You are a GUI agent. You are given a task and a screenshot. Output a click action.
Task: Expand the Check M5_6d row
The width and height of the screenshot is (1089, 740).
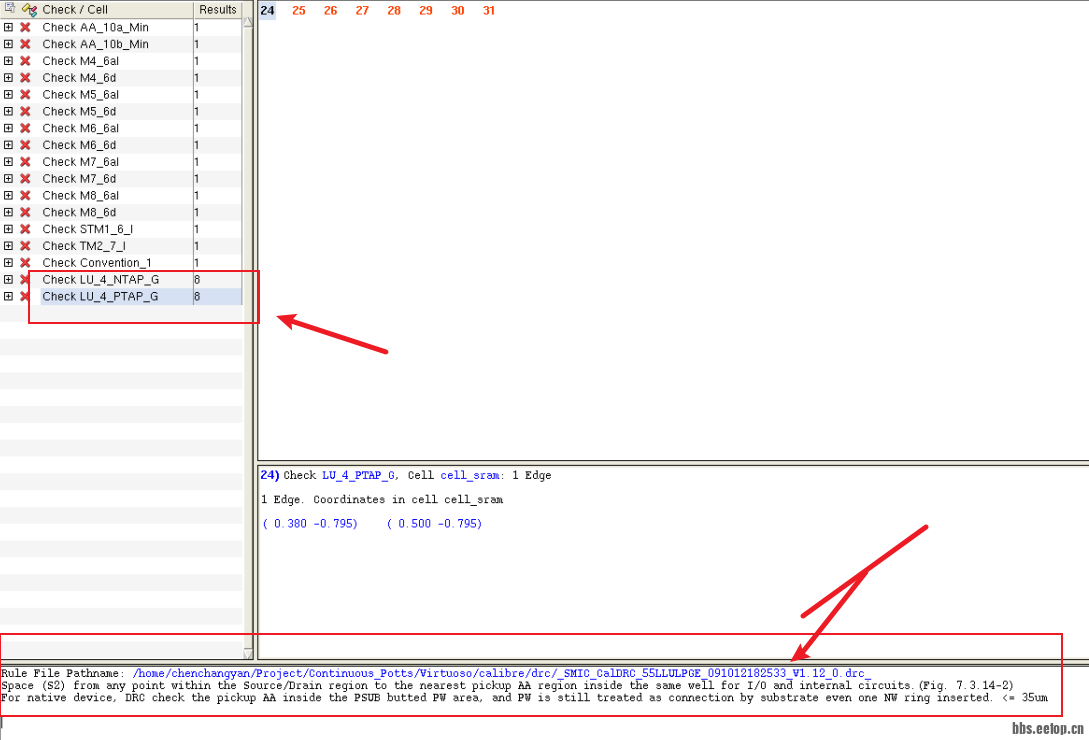[8, 111]
